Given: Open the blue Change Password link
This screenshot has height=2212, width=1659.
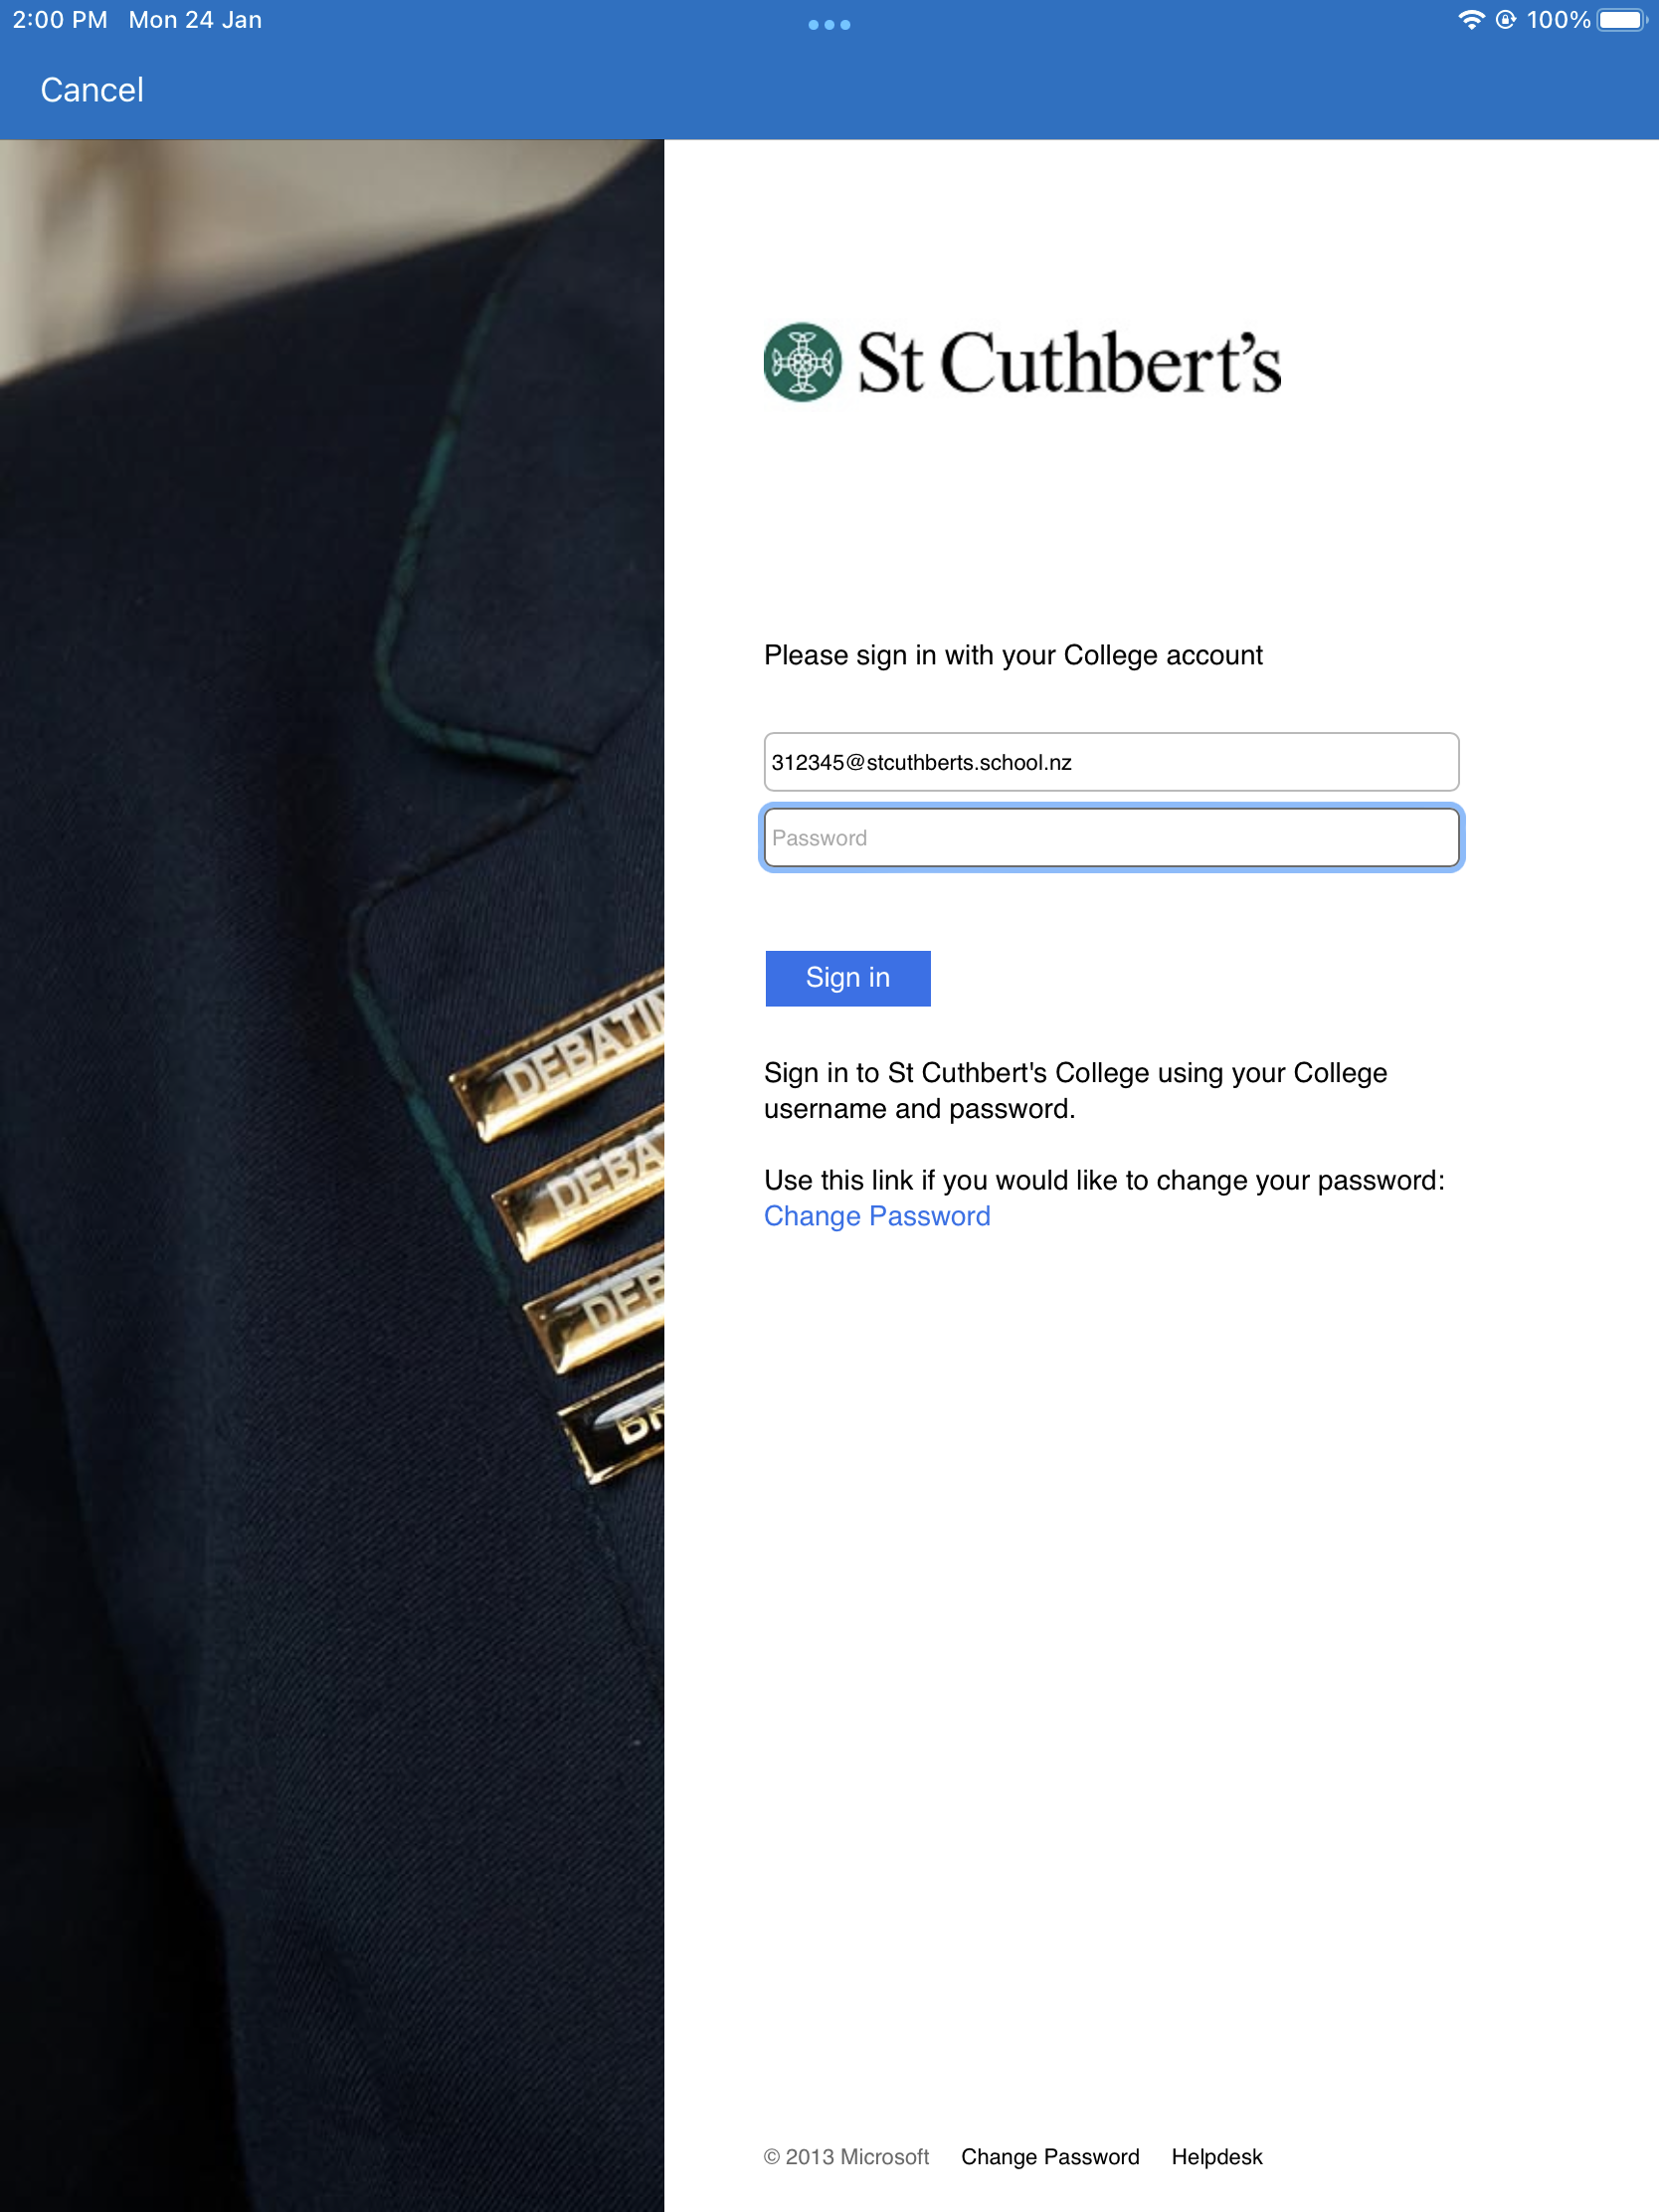Looking at the screenshot, I should pos(876,1216).
